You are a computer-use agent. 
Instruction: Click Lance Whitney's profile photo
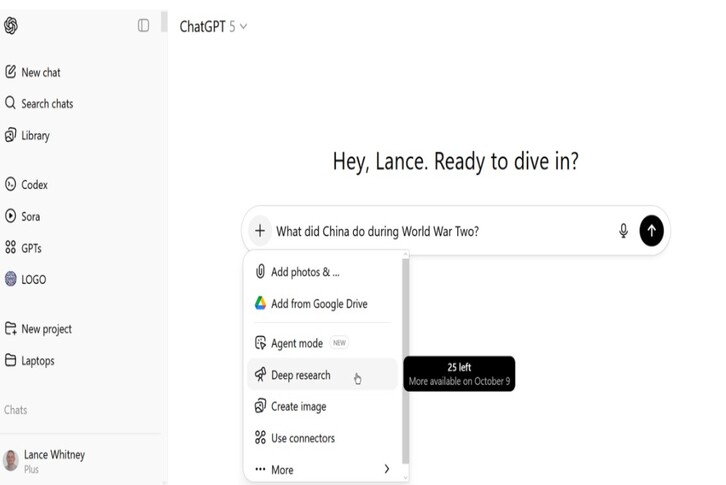pos(11,460)
